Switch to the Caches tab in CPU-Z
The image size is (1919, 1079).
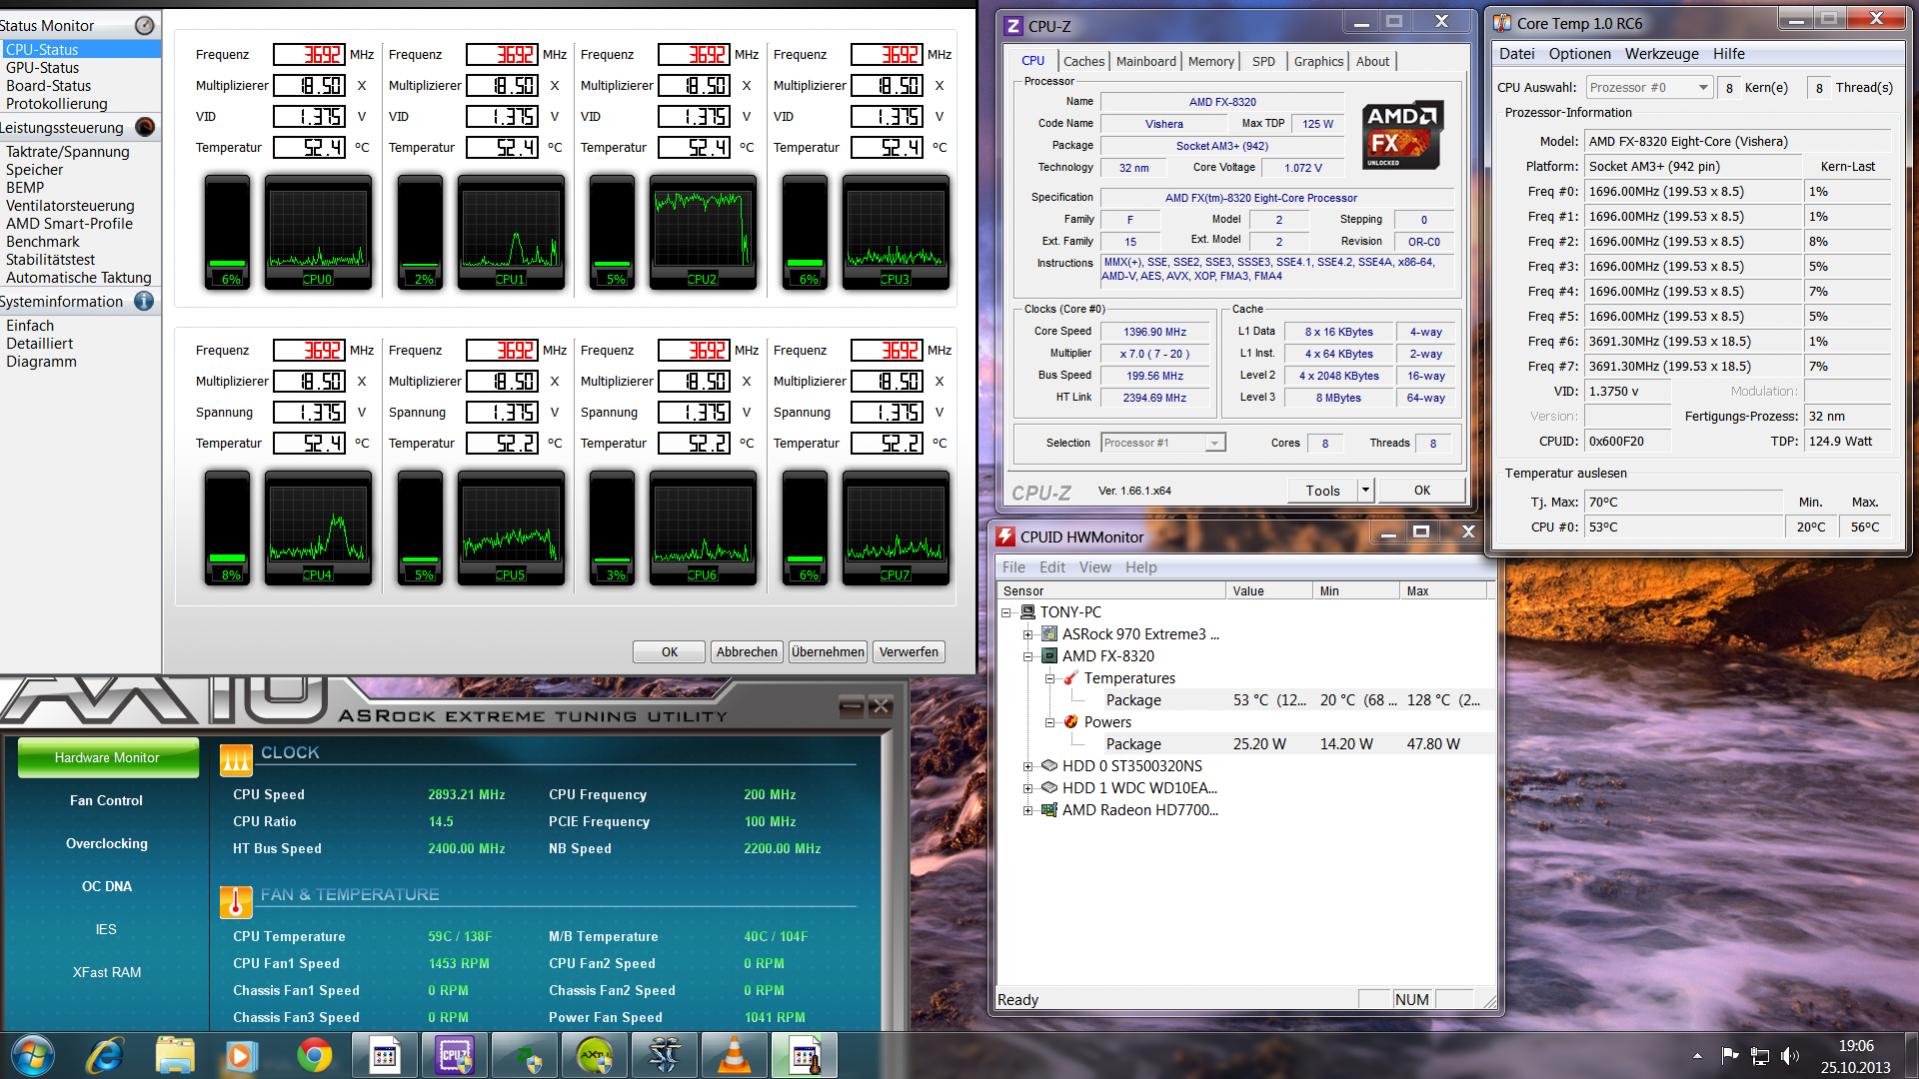click(x=1083, y=61)
